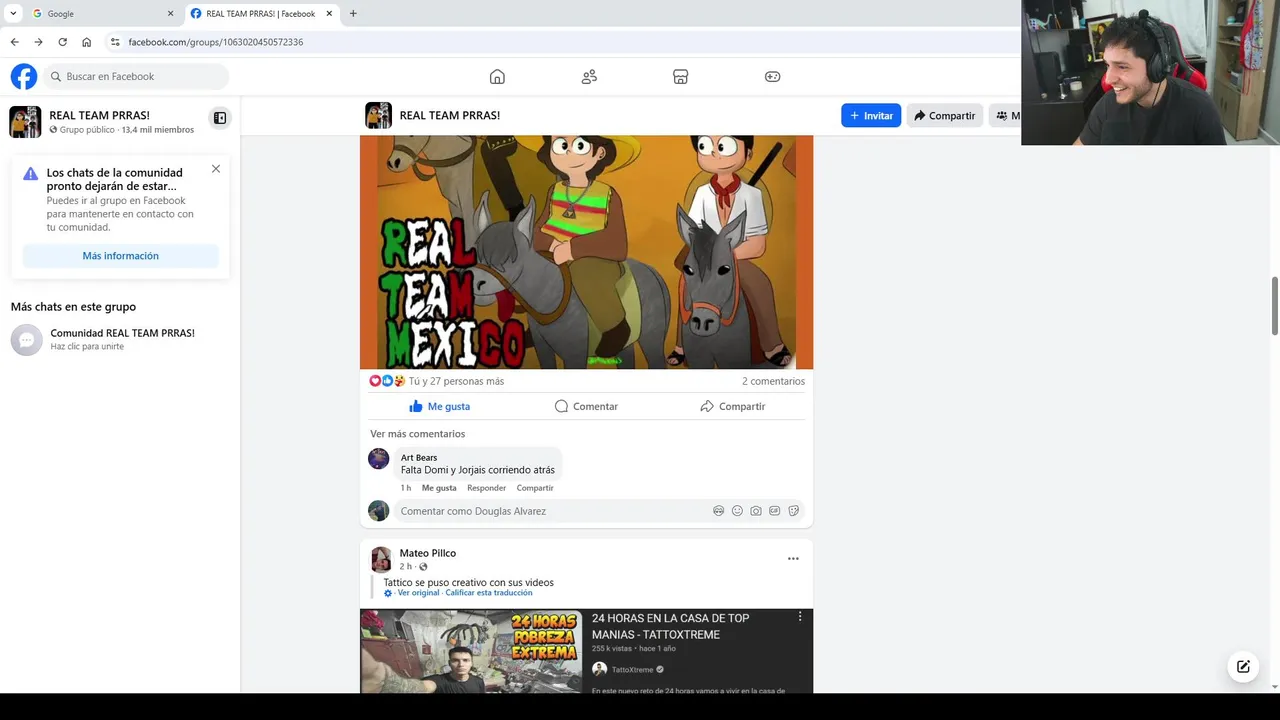
Task: Click the page vertical scrollbar thumb
Action: click(1275, 305)
